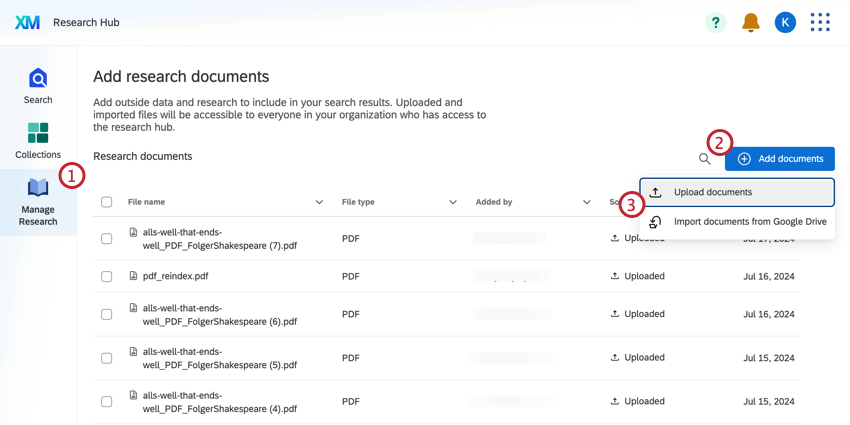
Task: Toggle the select-all documents checkbox
Action: coord(107,202)
